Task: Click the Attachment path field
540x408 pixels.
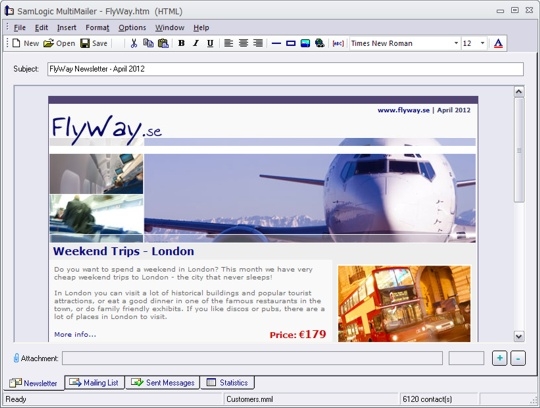Action: 252,358
